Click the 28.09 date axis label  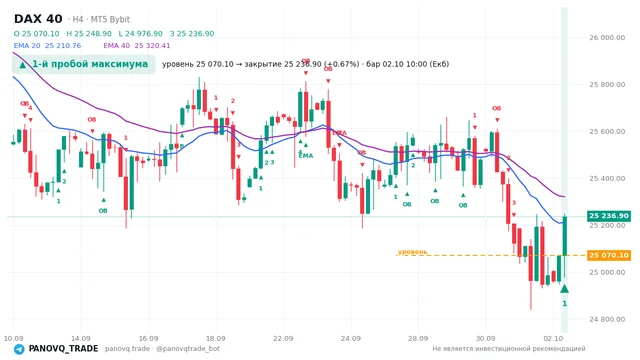[418, 338]
